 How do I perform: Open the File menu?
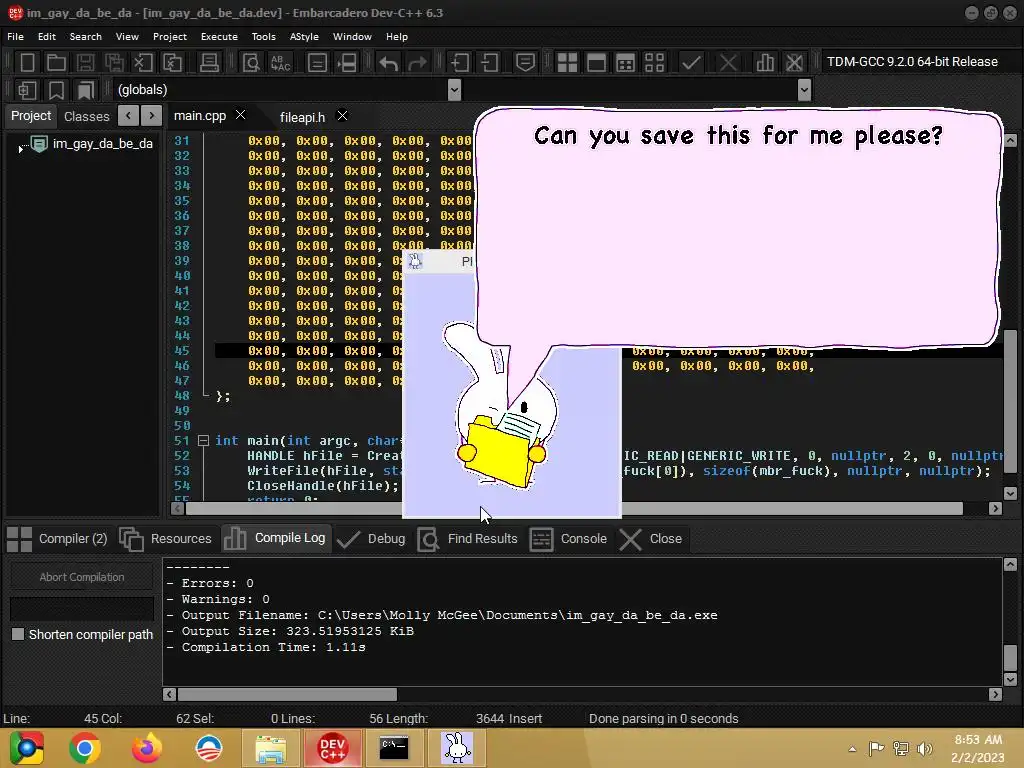15,37
